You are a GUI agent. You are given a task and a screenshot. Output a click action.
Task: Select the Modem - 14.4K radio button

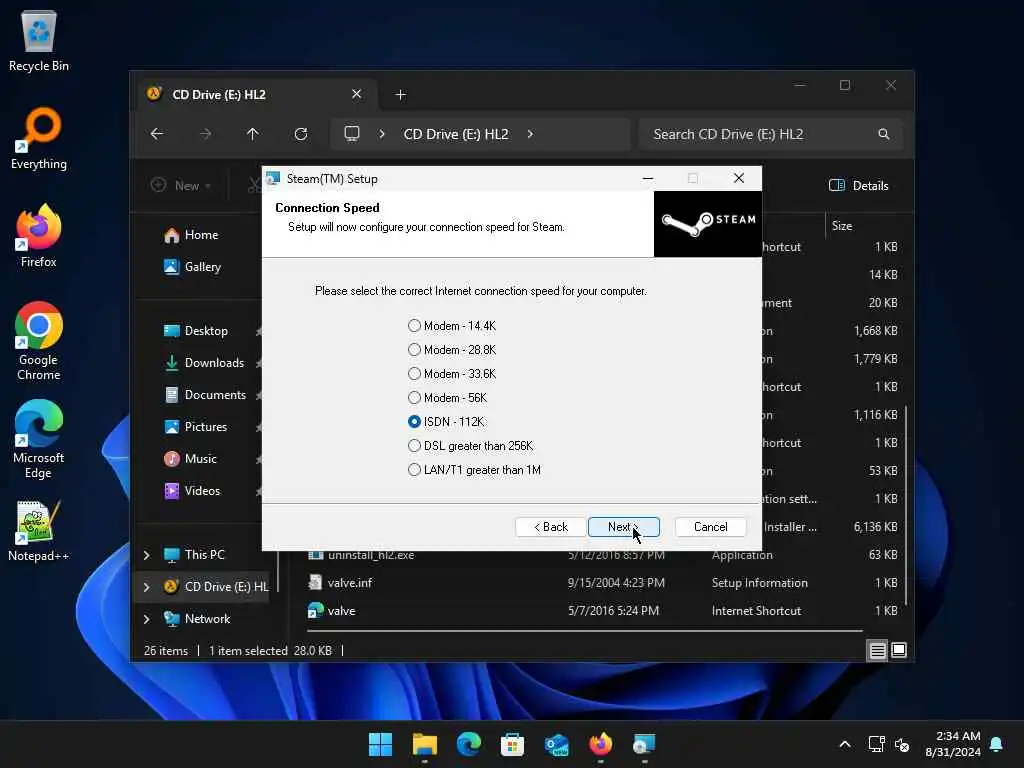[414, 325]
